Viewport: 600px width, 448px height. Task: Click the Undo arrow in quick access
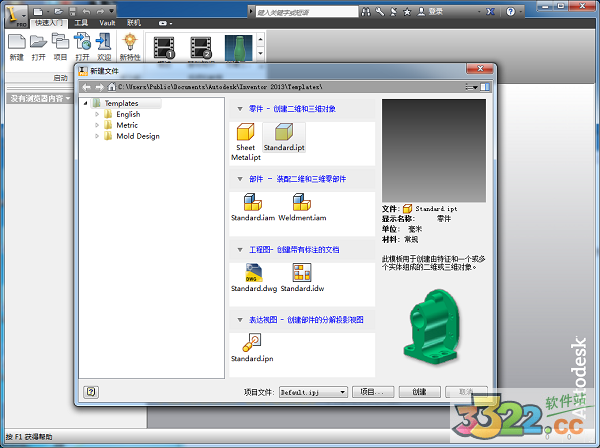[86, 11]
